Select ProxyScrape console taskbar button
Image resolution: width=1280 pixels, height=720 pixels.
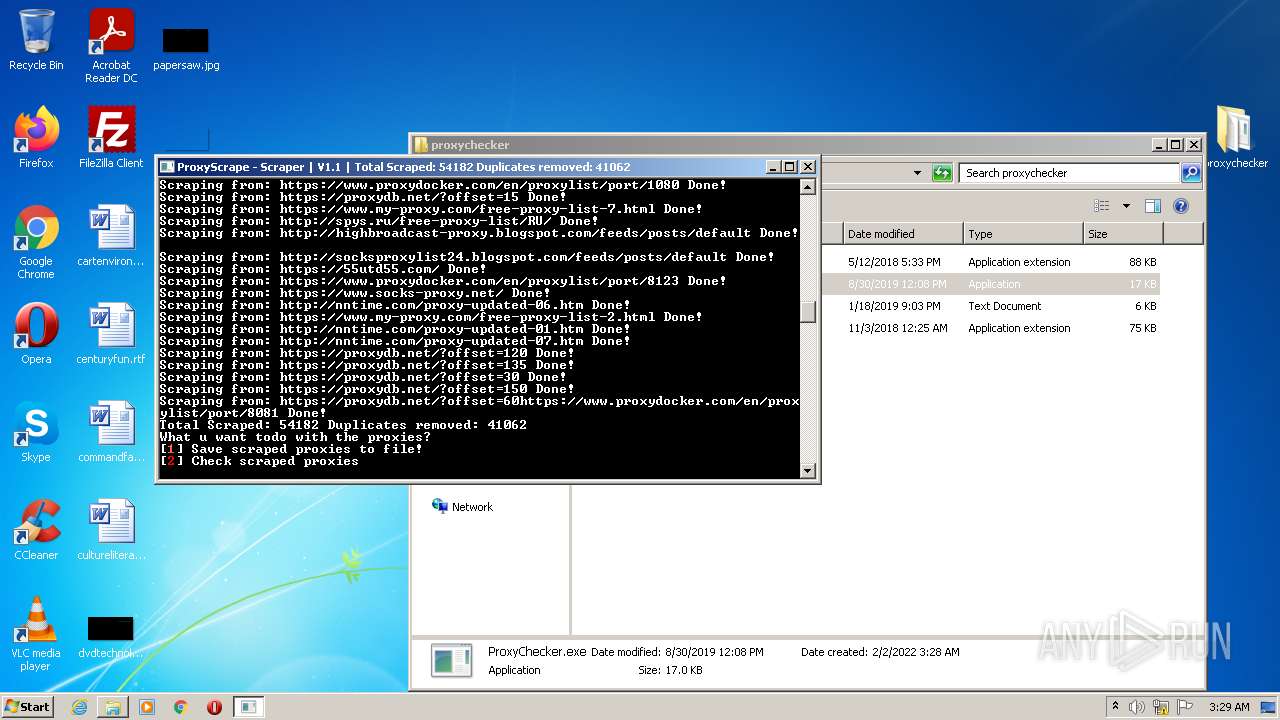pos(248,707)
